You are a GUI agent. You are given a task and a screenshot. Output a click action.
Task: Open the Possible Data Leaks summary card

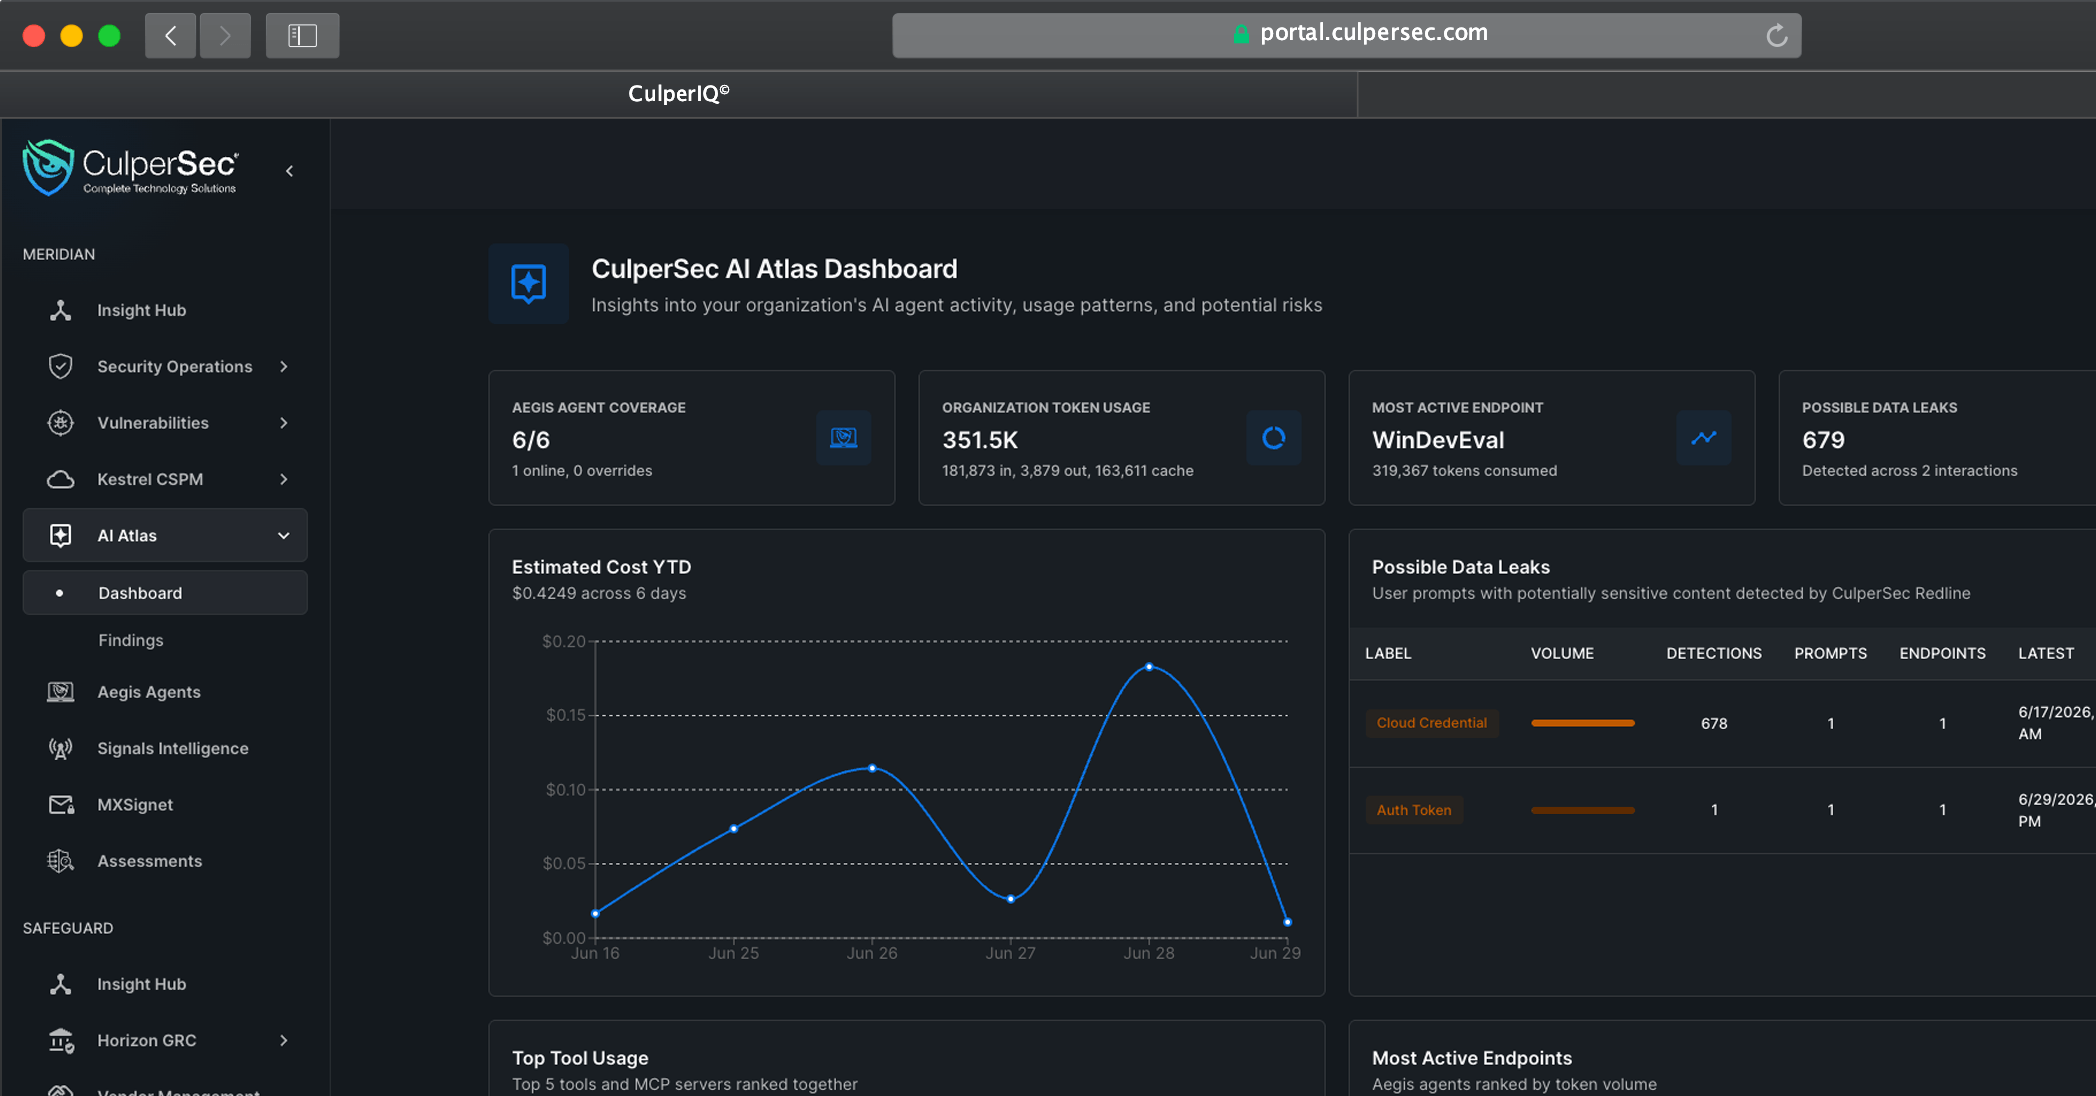click(1936, 438)
